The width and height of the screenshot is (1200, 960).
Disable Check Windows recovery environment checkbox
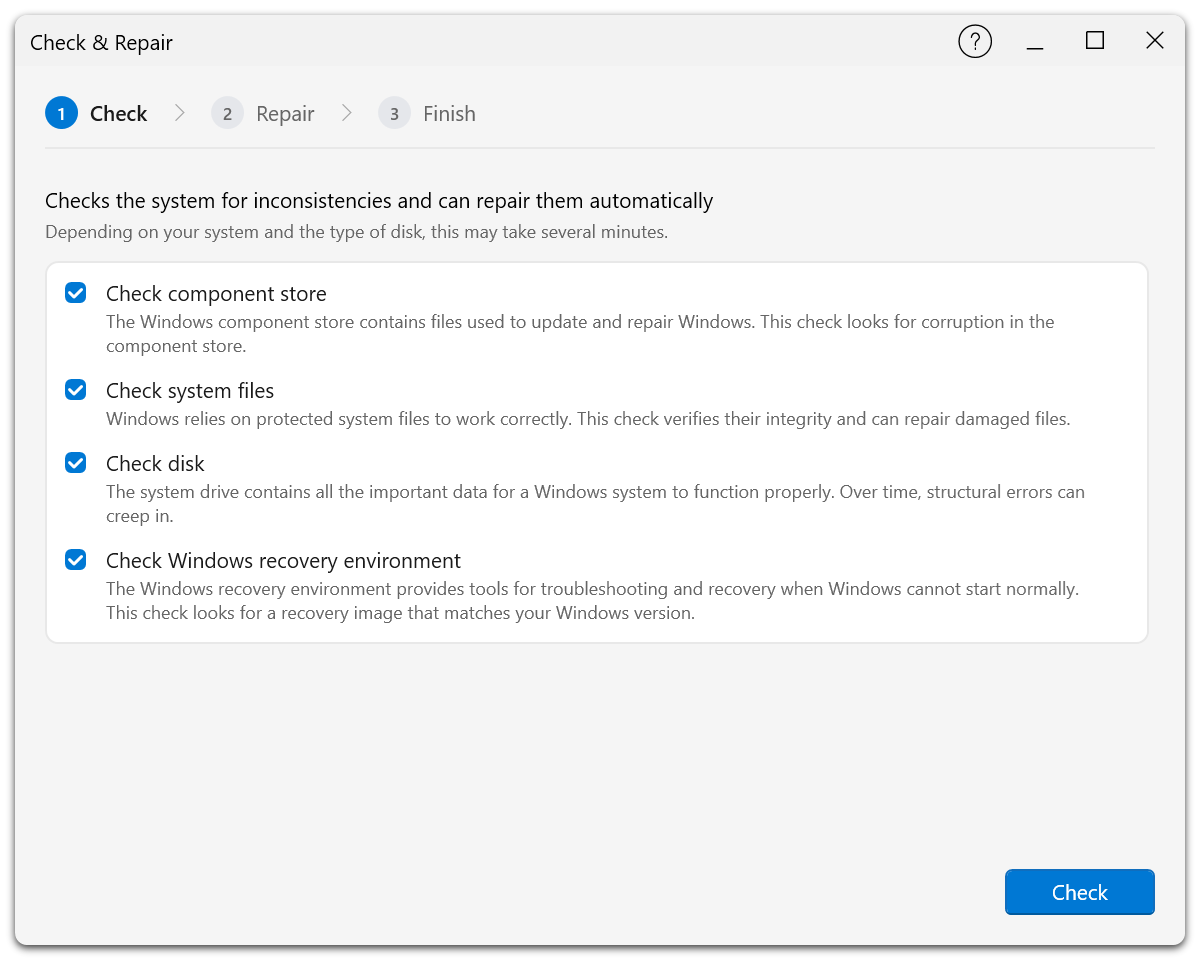pos(75,559)
